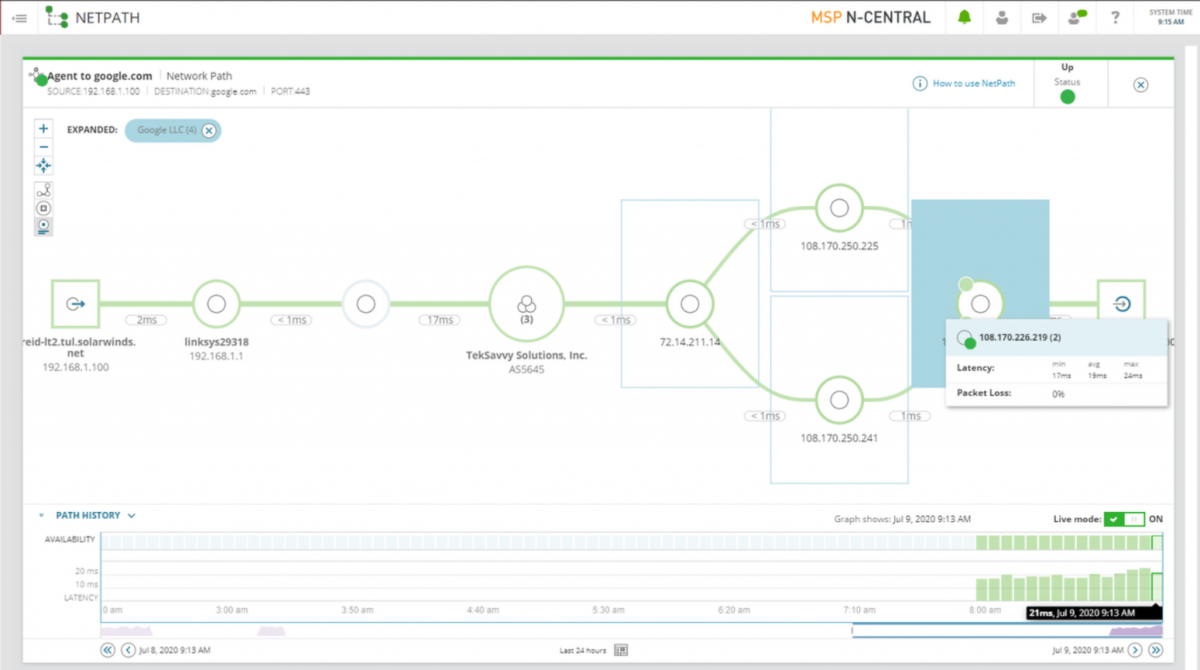Click the time range slider handle
Image resolution: width=1200 pixels, height=670 pixels.
click(x=852, y=630)
